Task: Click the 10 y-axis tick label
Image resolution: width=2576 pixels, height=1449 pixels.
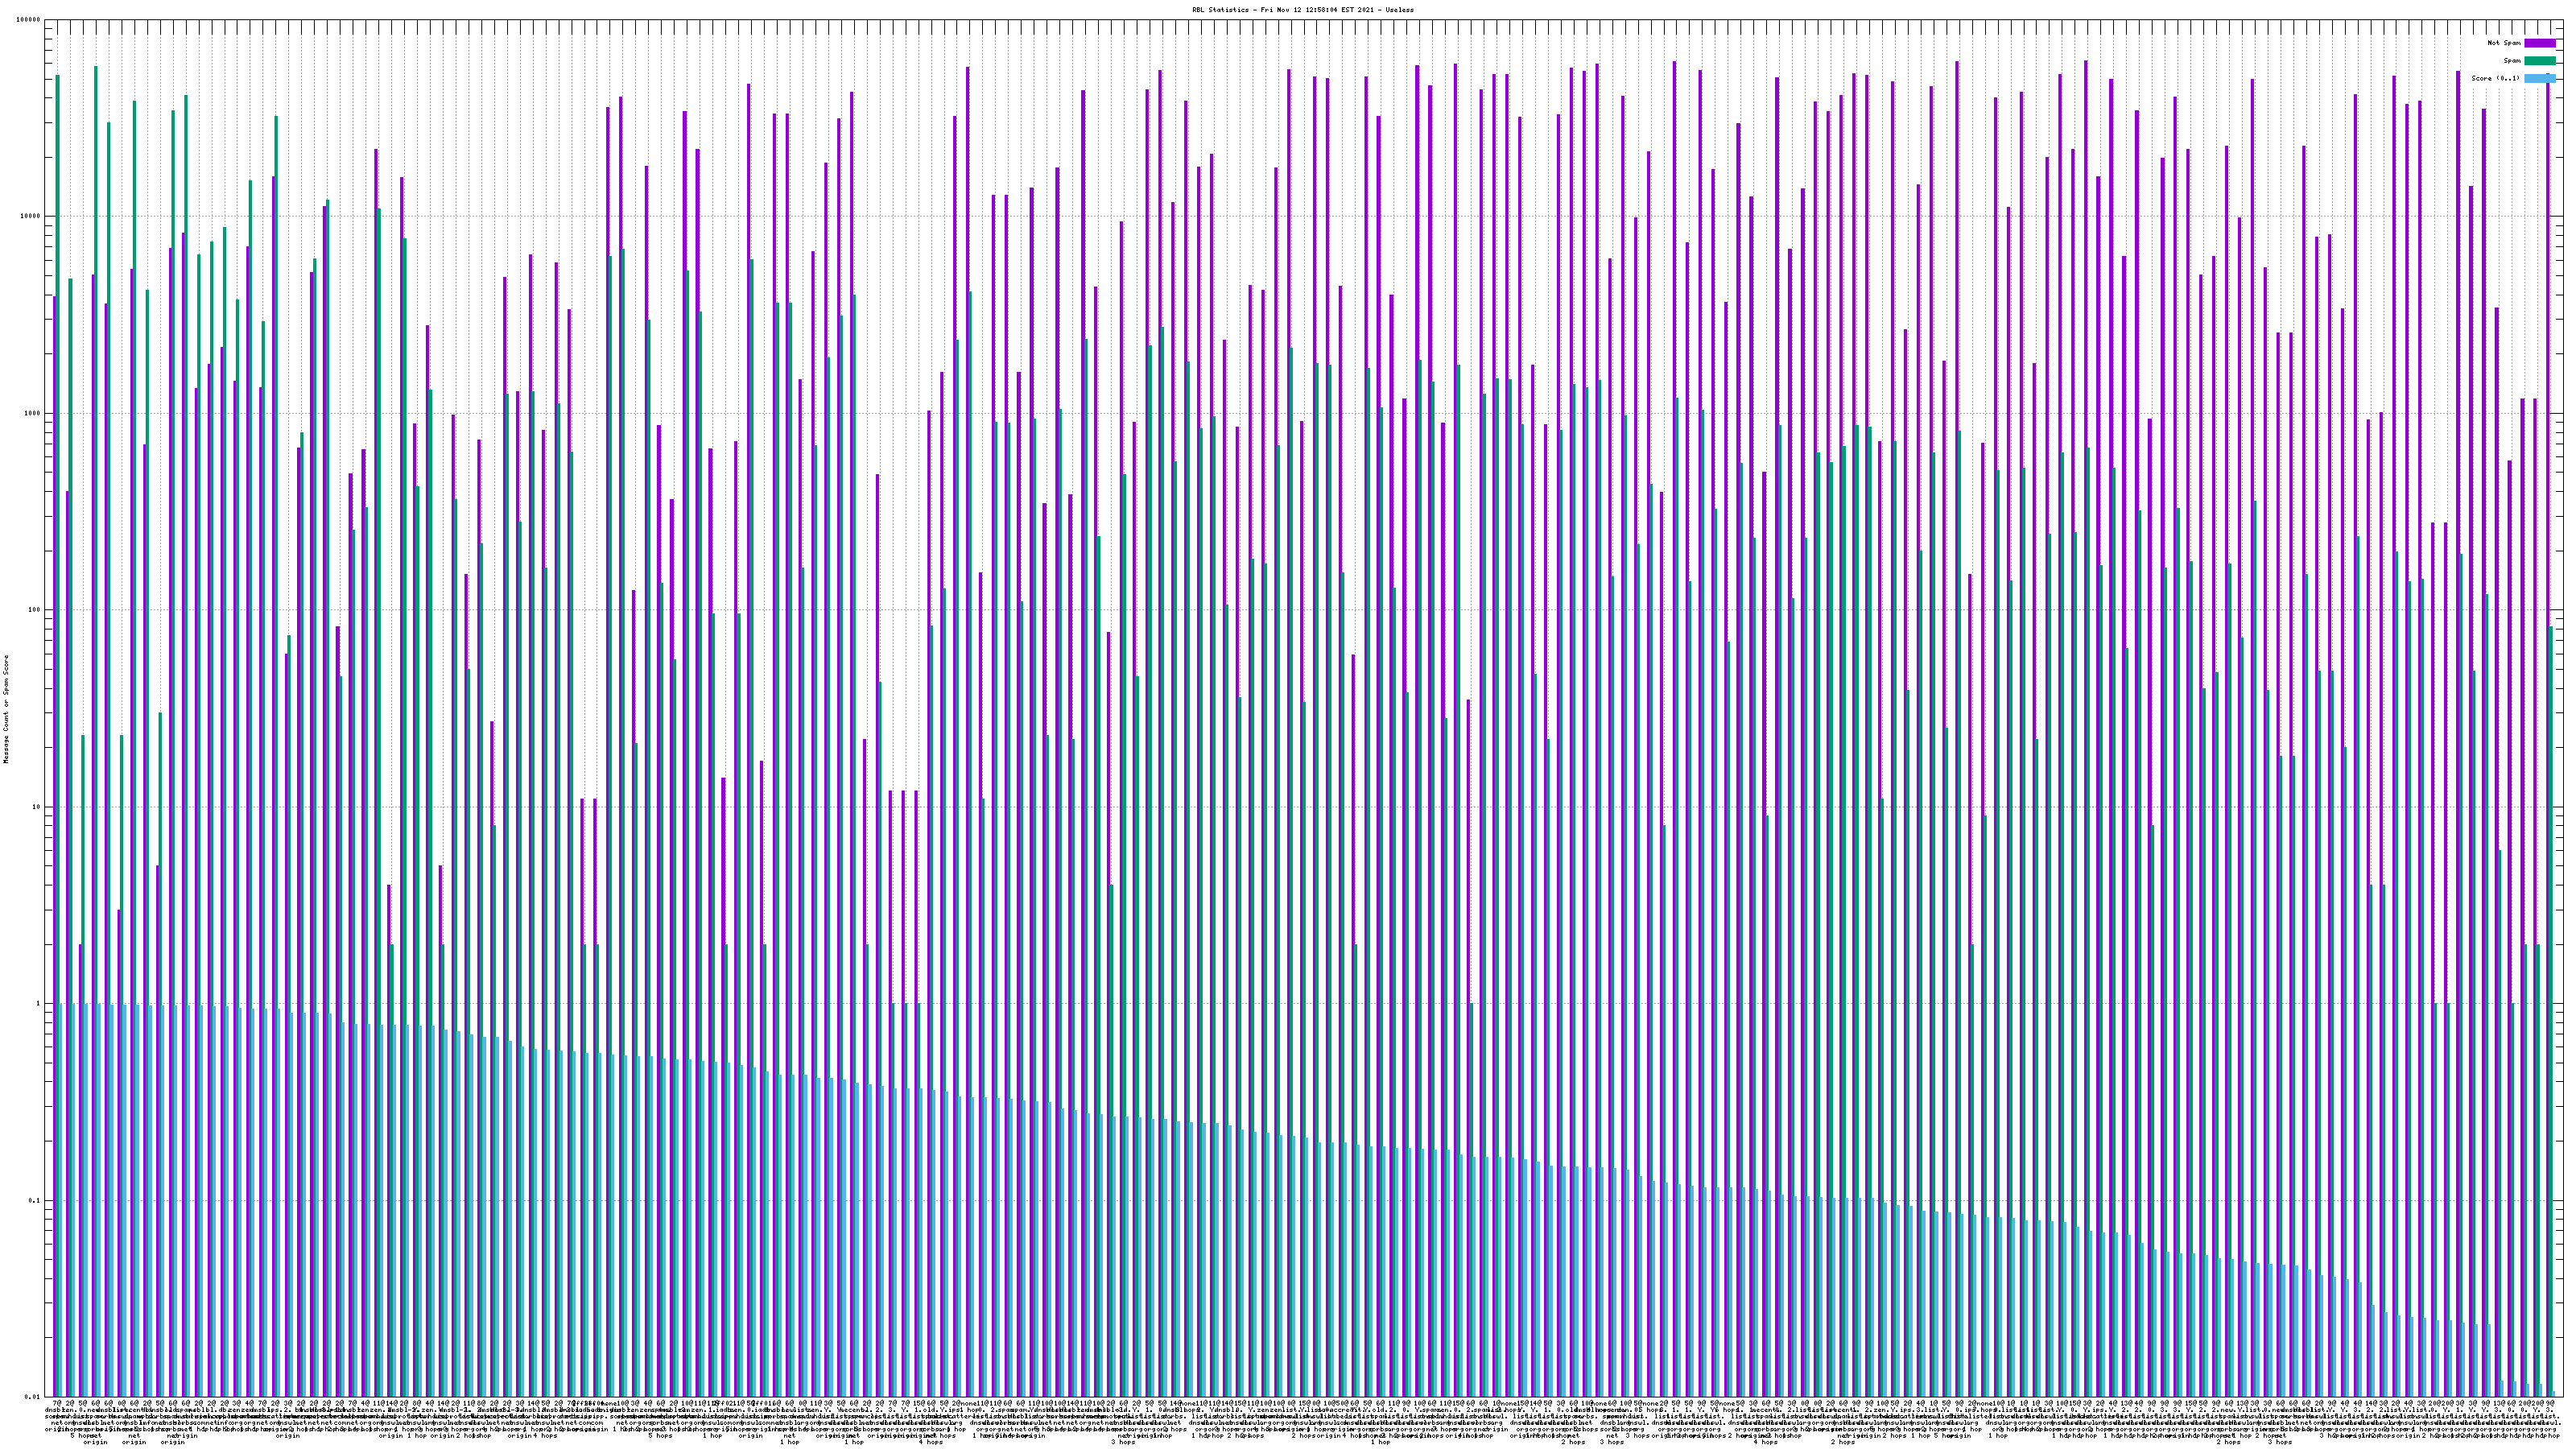Action: [x=37, y=807]
